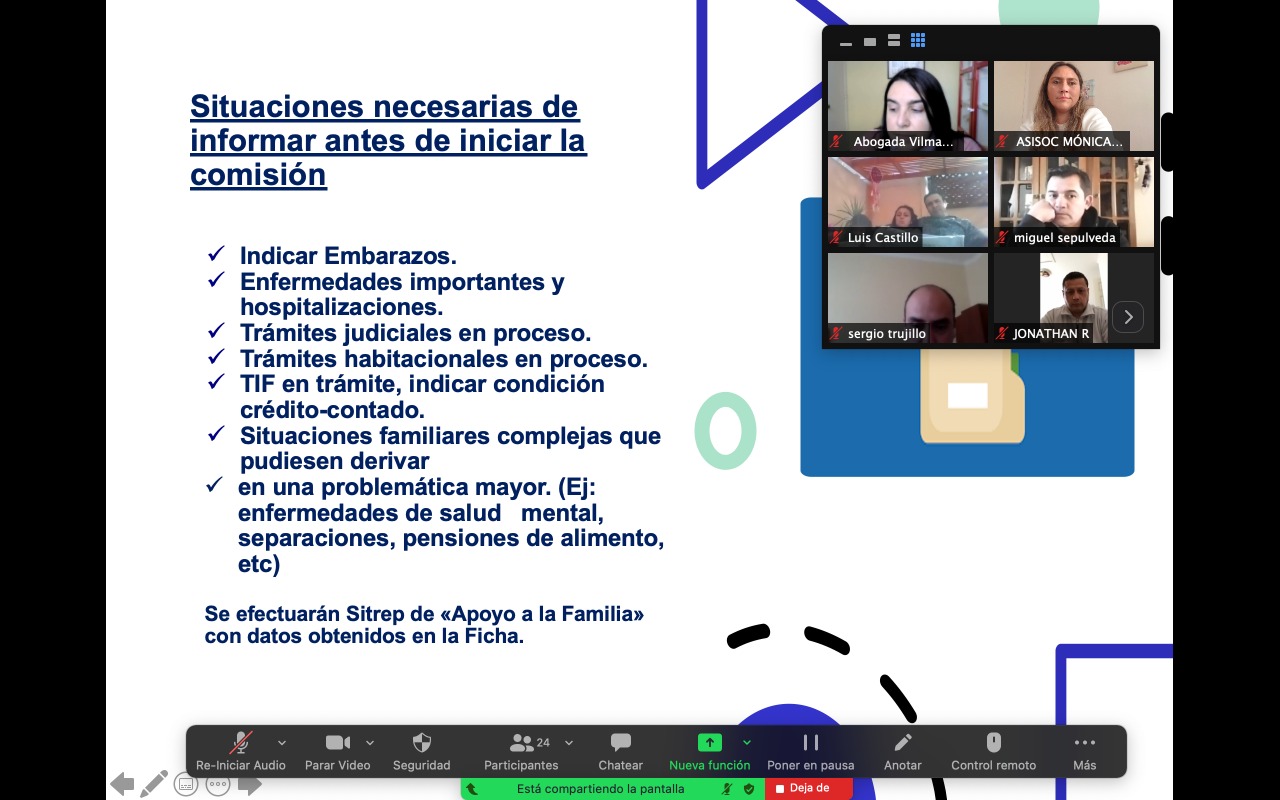The height and width of the screenshot is (800, 1280).
Task: Select sergio trujillo video thumbnail
Action: [x=908, y=297]
